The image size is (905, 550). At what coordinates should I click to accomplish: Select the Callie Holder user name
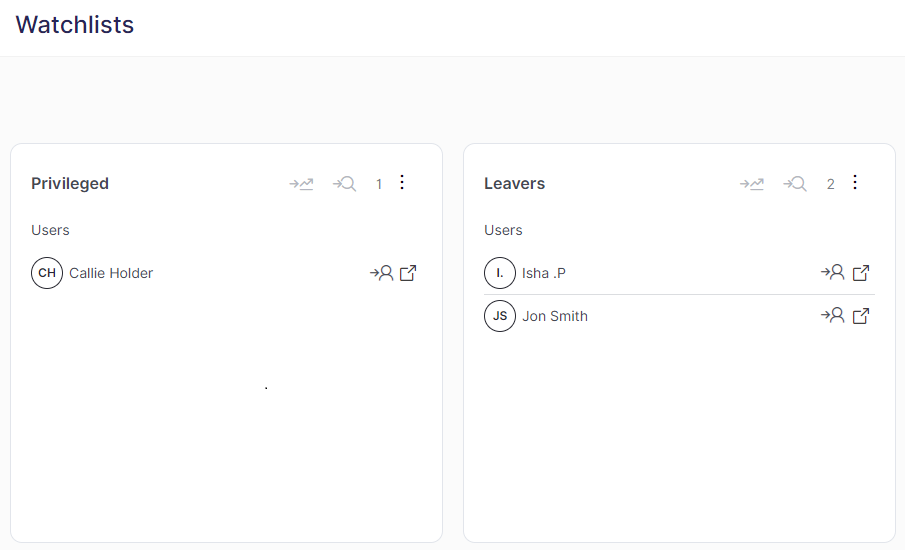point(111,273)
